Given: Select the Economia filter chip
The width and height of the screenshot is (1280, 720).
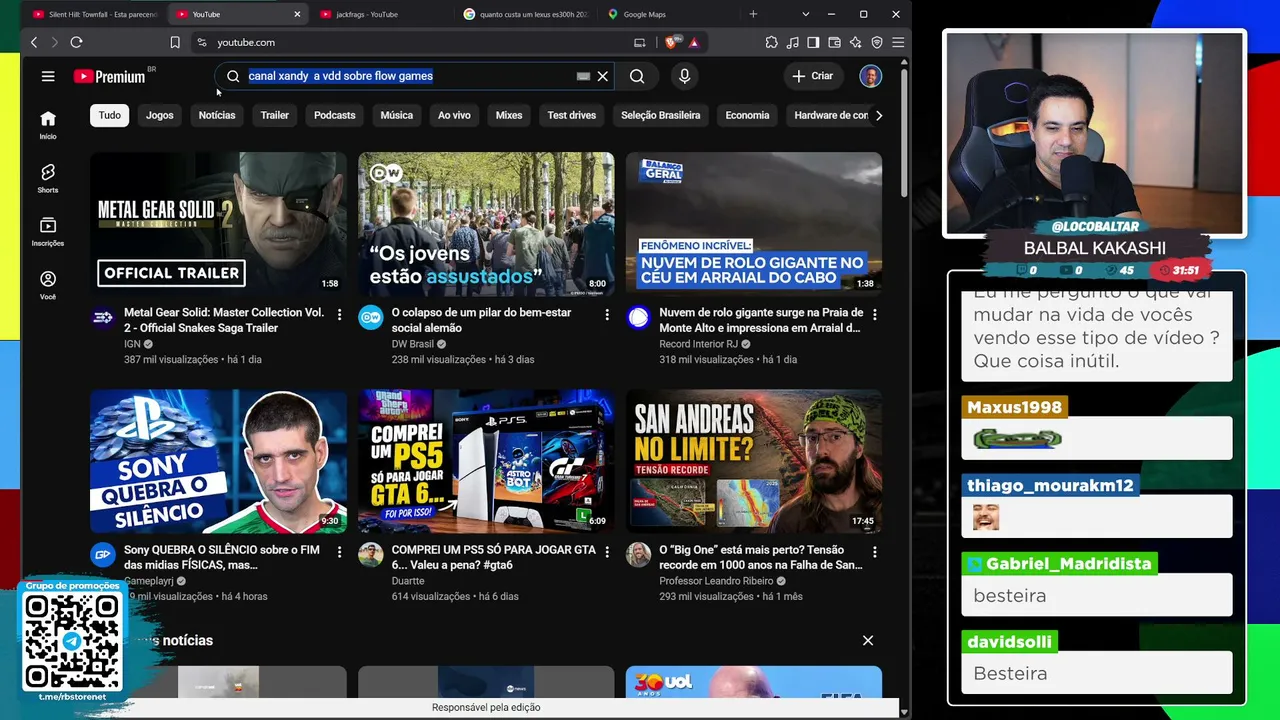Looking at the screenshot, I should [x=747, y=115].
